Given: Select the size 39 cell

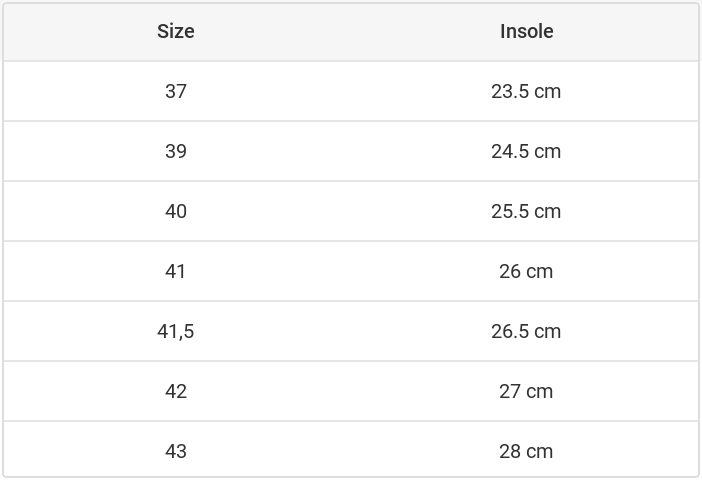Looking at the screenshot, I should 176,151.
